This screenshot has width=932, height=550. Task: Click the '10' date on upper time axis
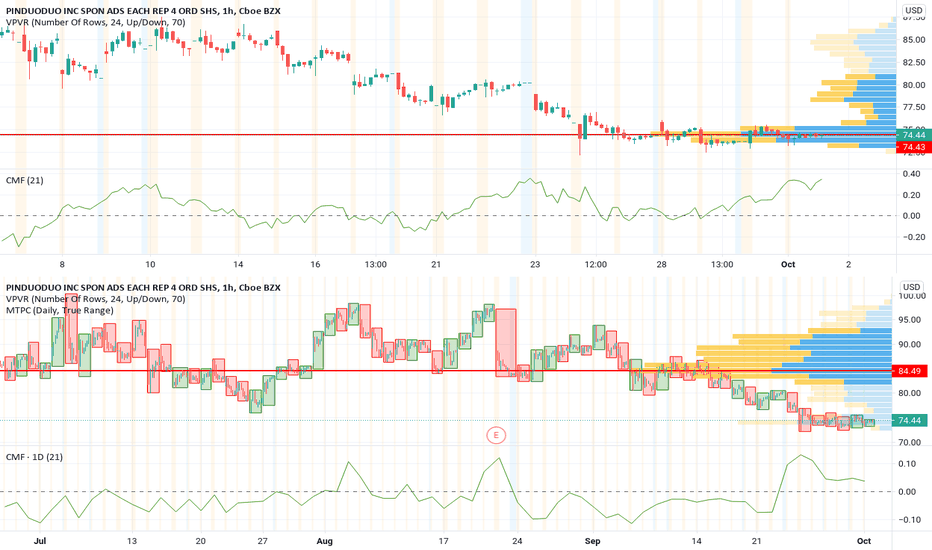click(150, 265)
